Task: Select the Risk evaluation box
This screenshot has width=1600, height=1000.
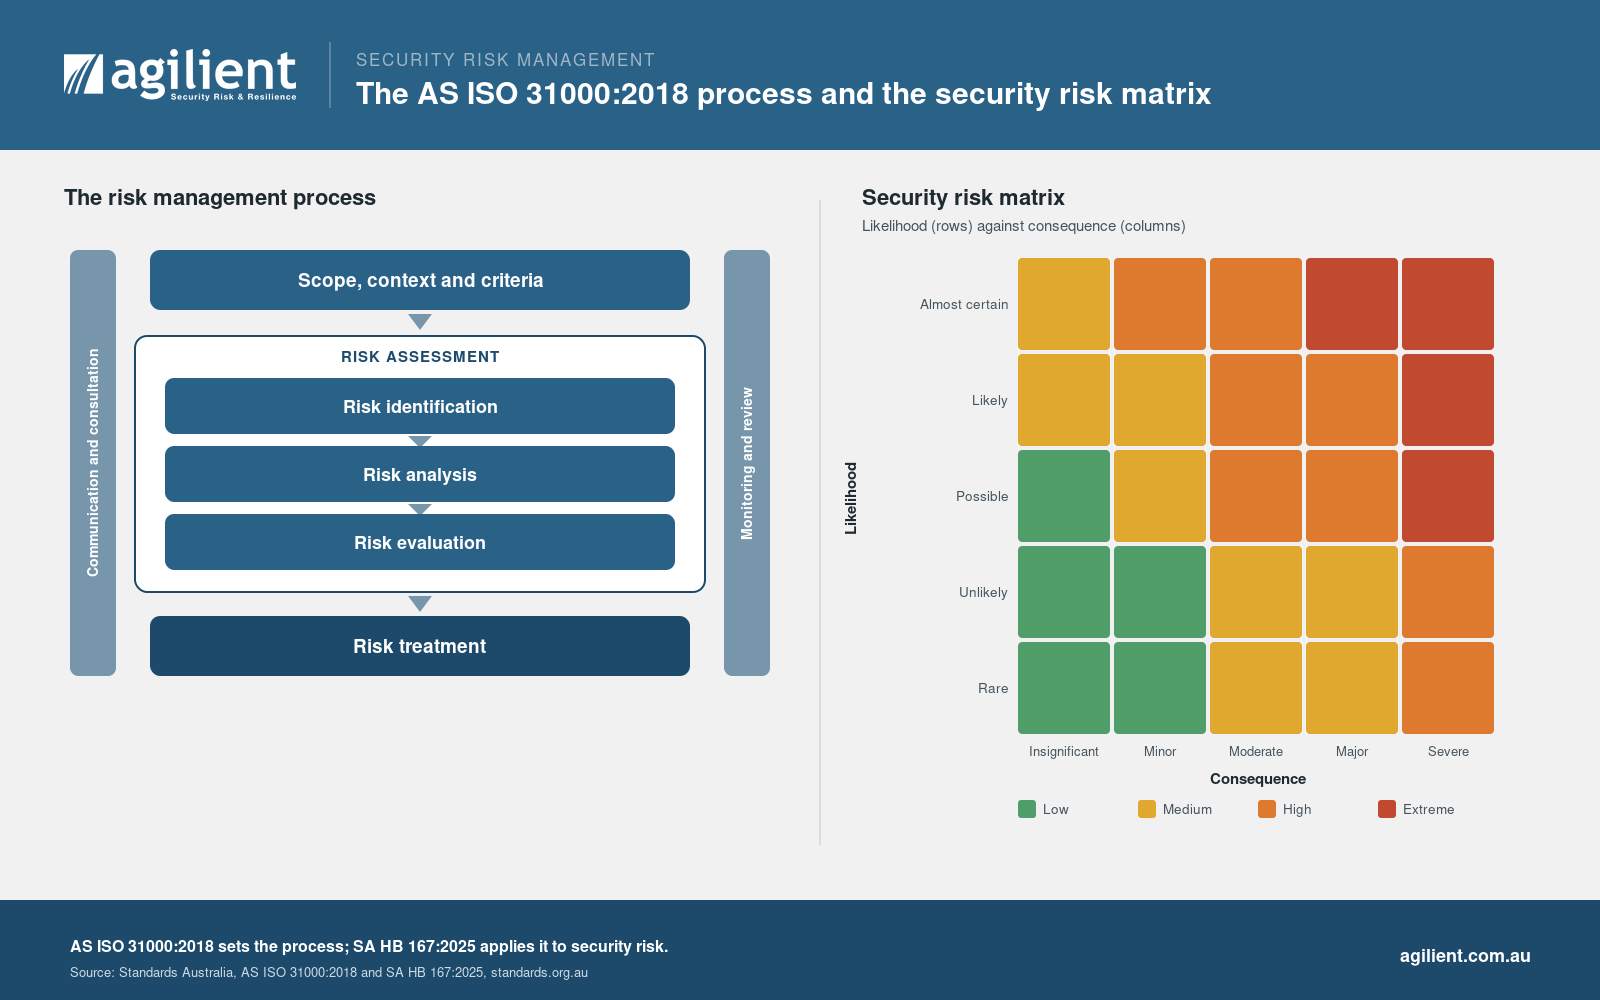Action: click(420, 542)
